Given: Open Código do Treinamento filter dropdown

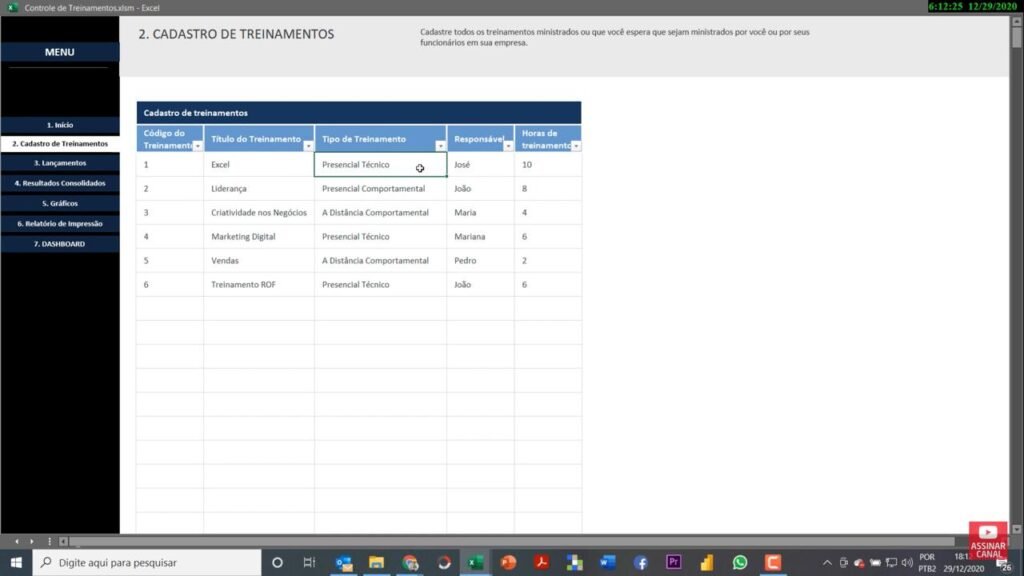Looking at the screenshot, I should click(x=198, y=146).
